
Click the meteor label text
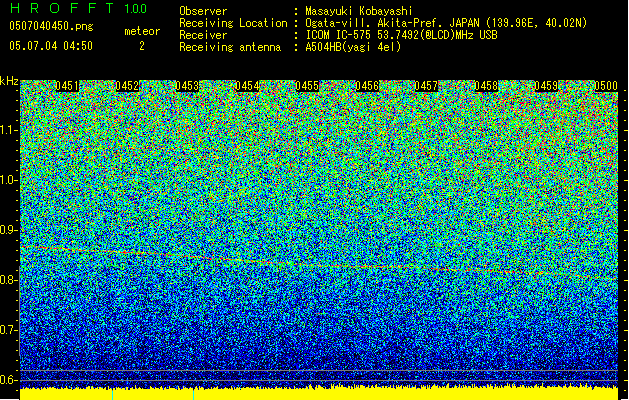tap(142, 31)
